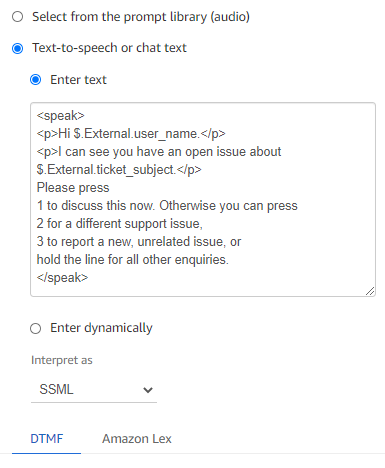Click the $.External.user_name line in text box

pos(131,134)
